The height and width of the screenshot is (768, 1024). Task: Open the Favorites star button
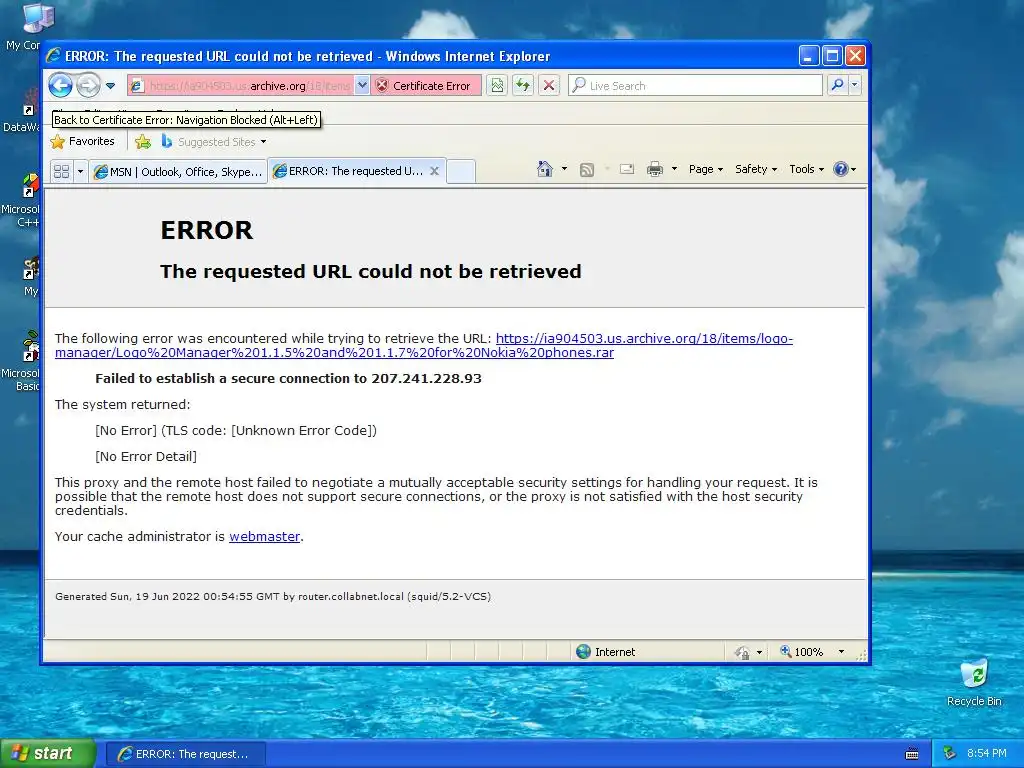click(x=83, y=141)
